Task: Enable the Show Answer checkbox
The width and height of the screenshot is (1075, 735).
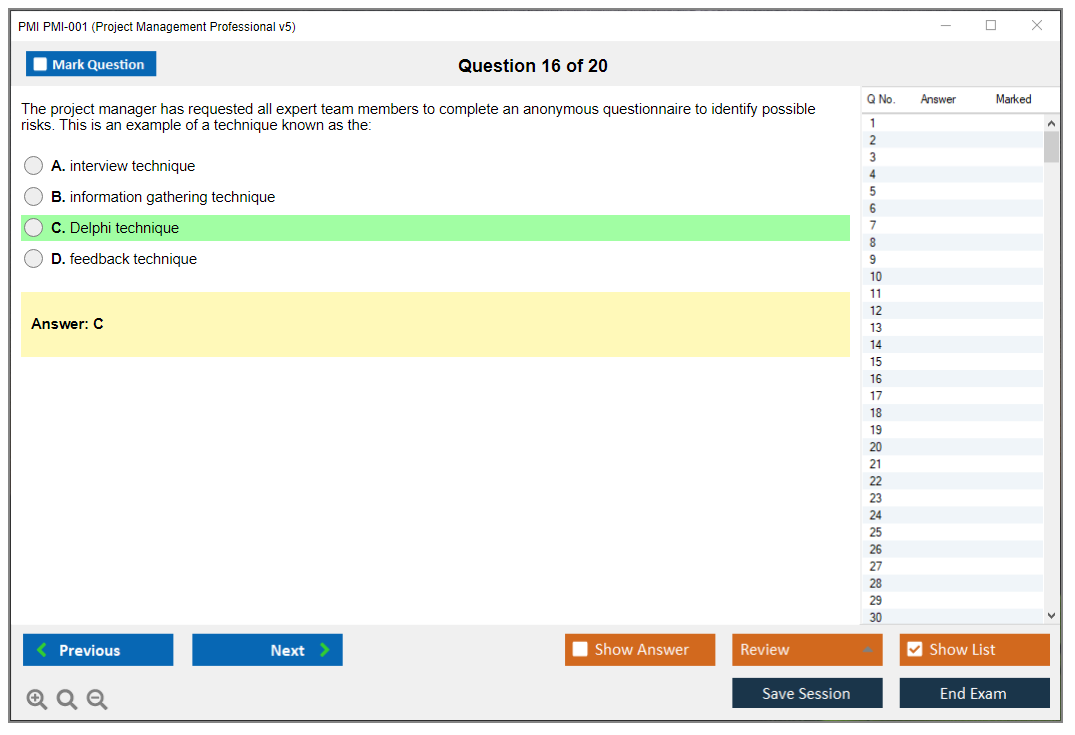Action: 580,650
